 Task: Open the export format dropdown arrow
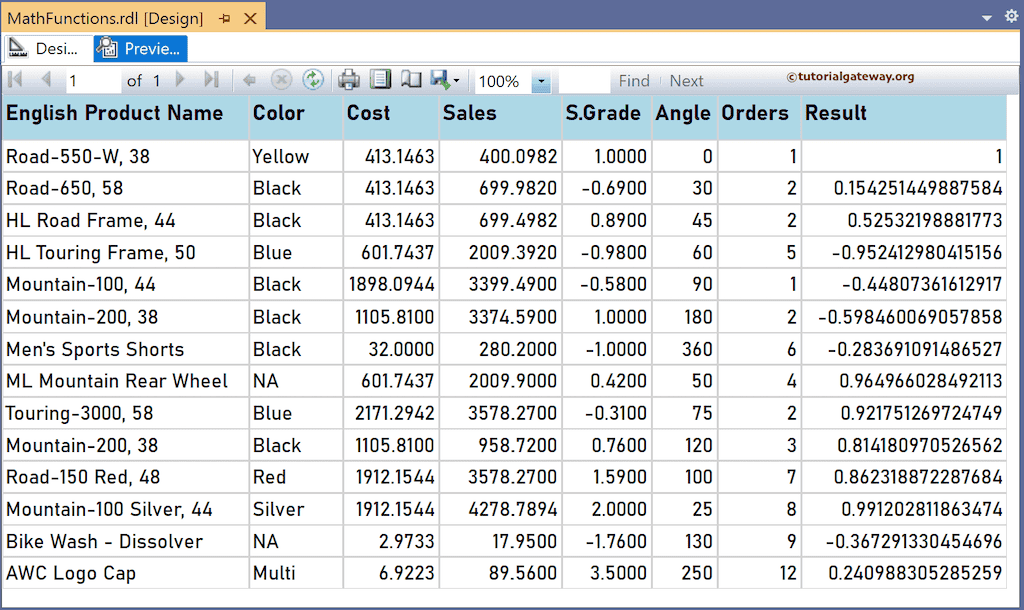pos(458,80)
